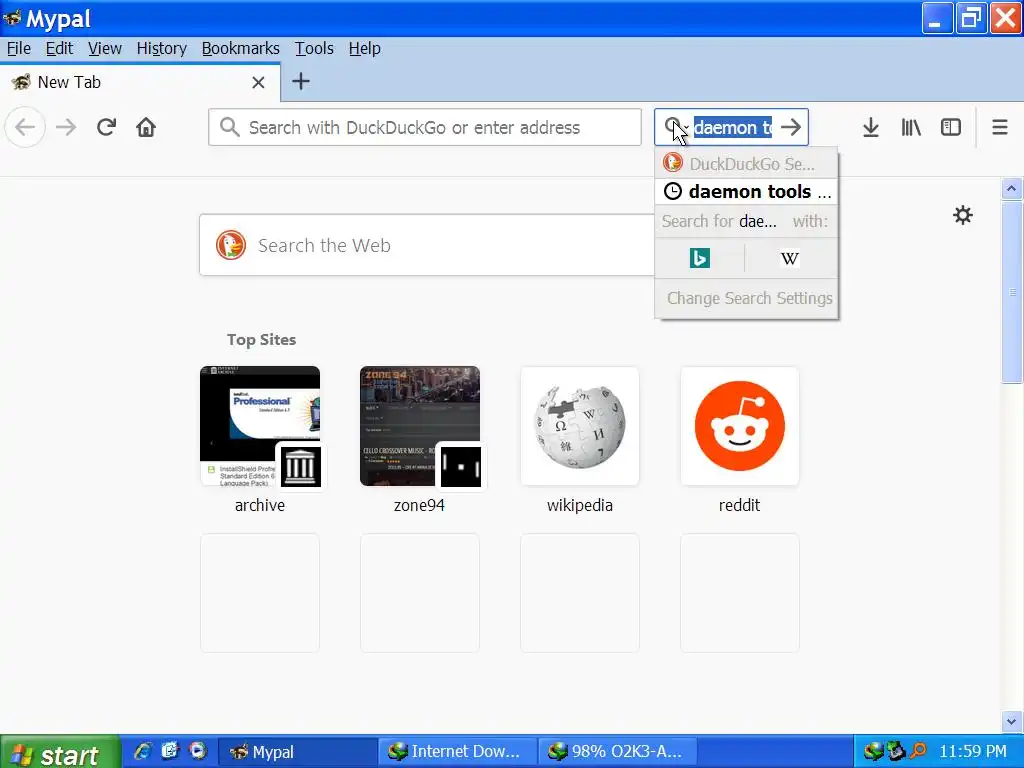1024x768 pixels.
Task: Go back with the Back arrow button
Action: coord(25,127)
